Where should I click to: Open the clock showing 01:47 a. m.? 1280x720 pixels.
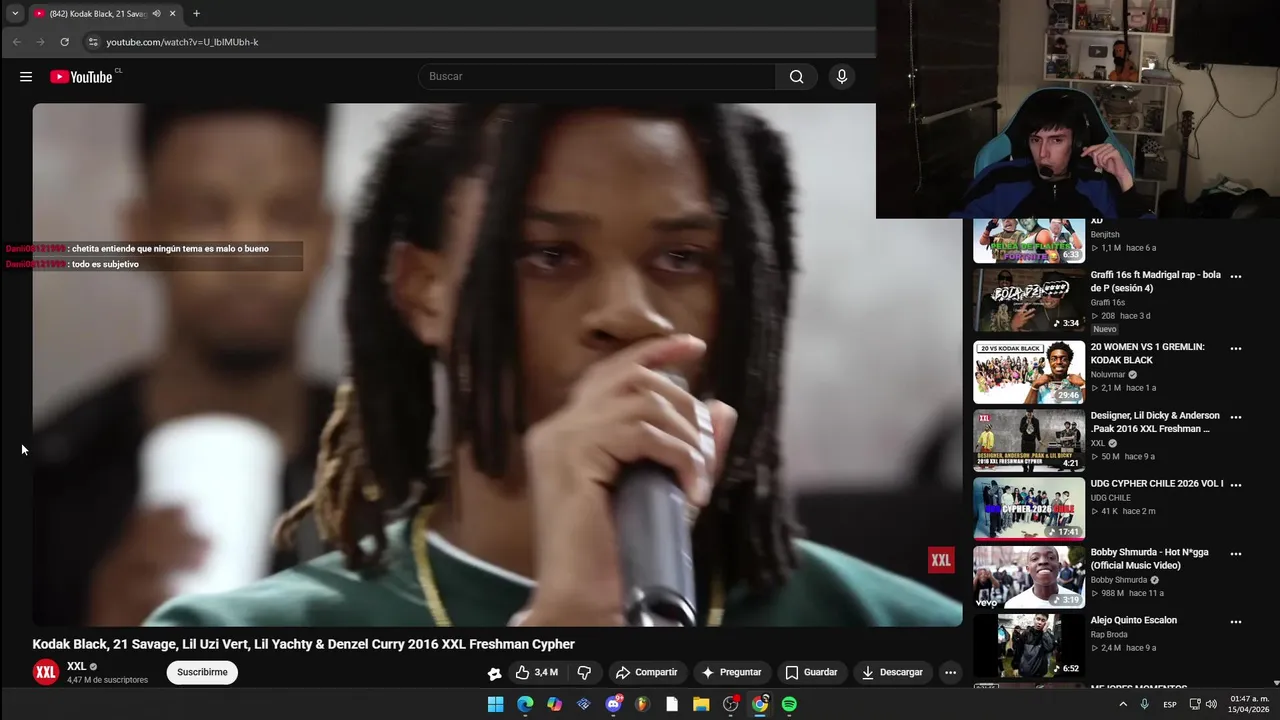1249,704
